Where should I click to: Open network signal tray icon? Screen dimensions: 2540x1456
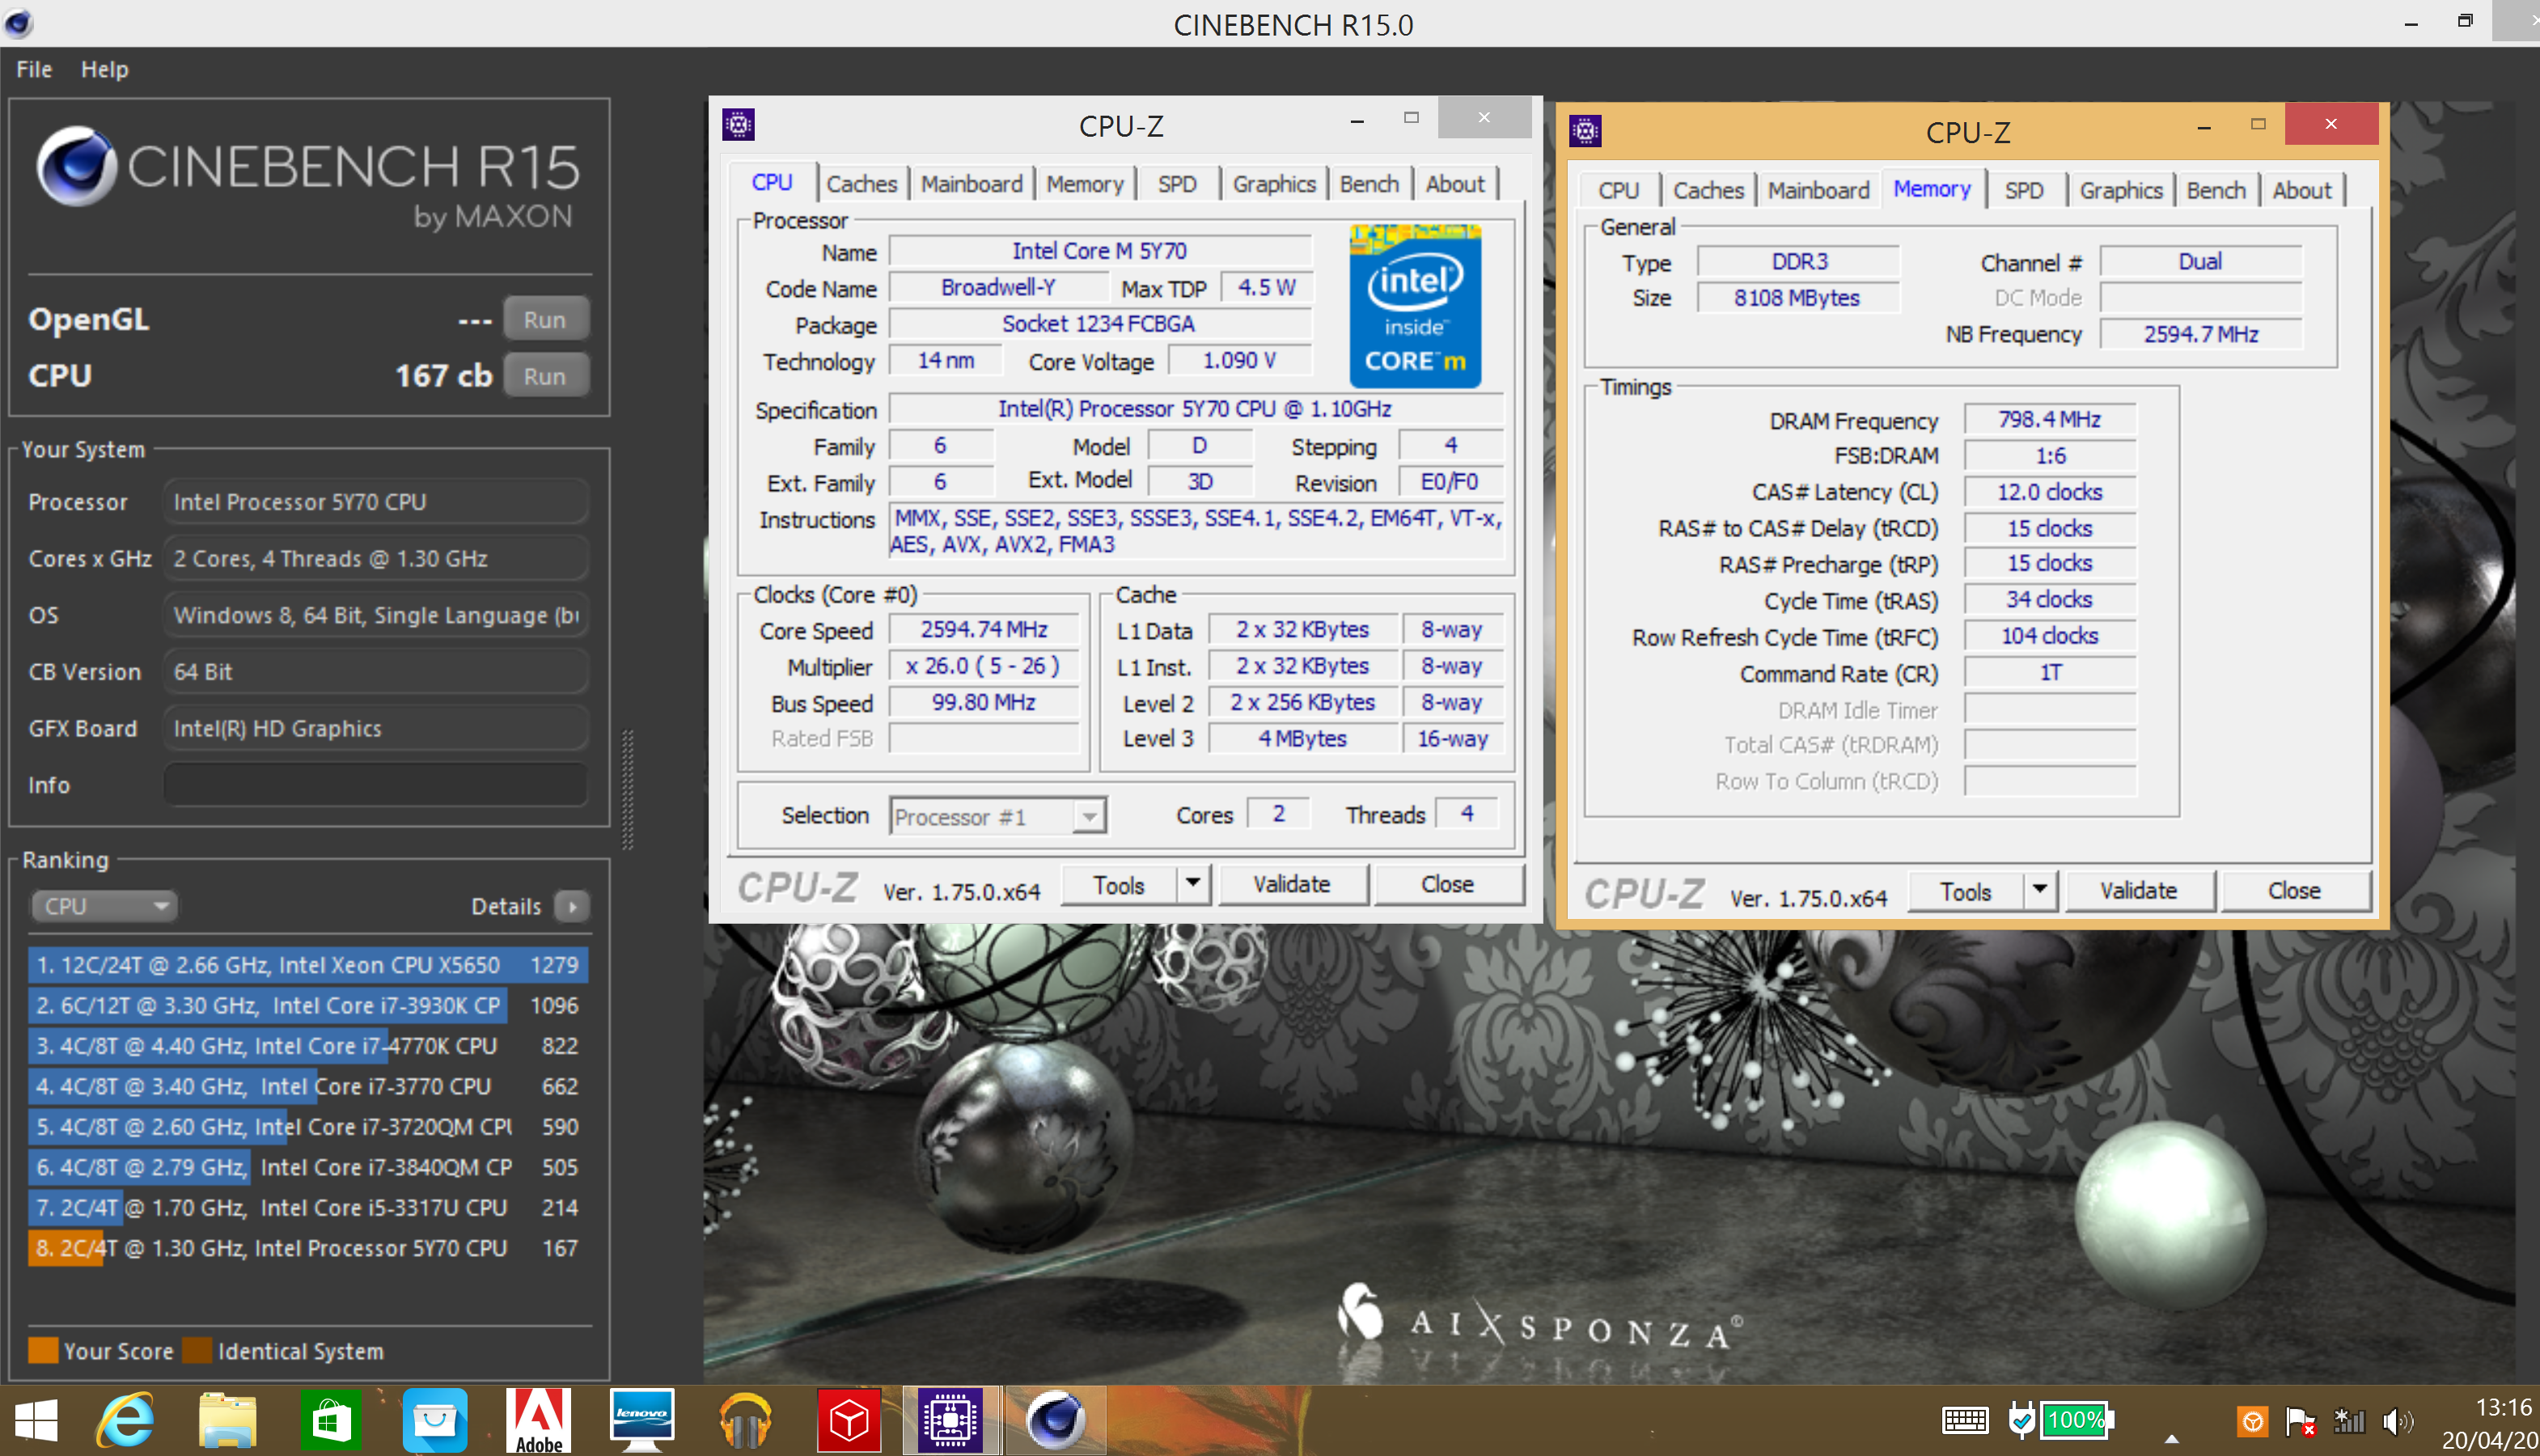[2349, 1421]
